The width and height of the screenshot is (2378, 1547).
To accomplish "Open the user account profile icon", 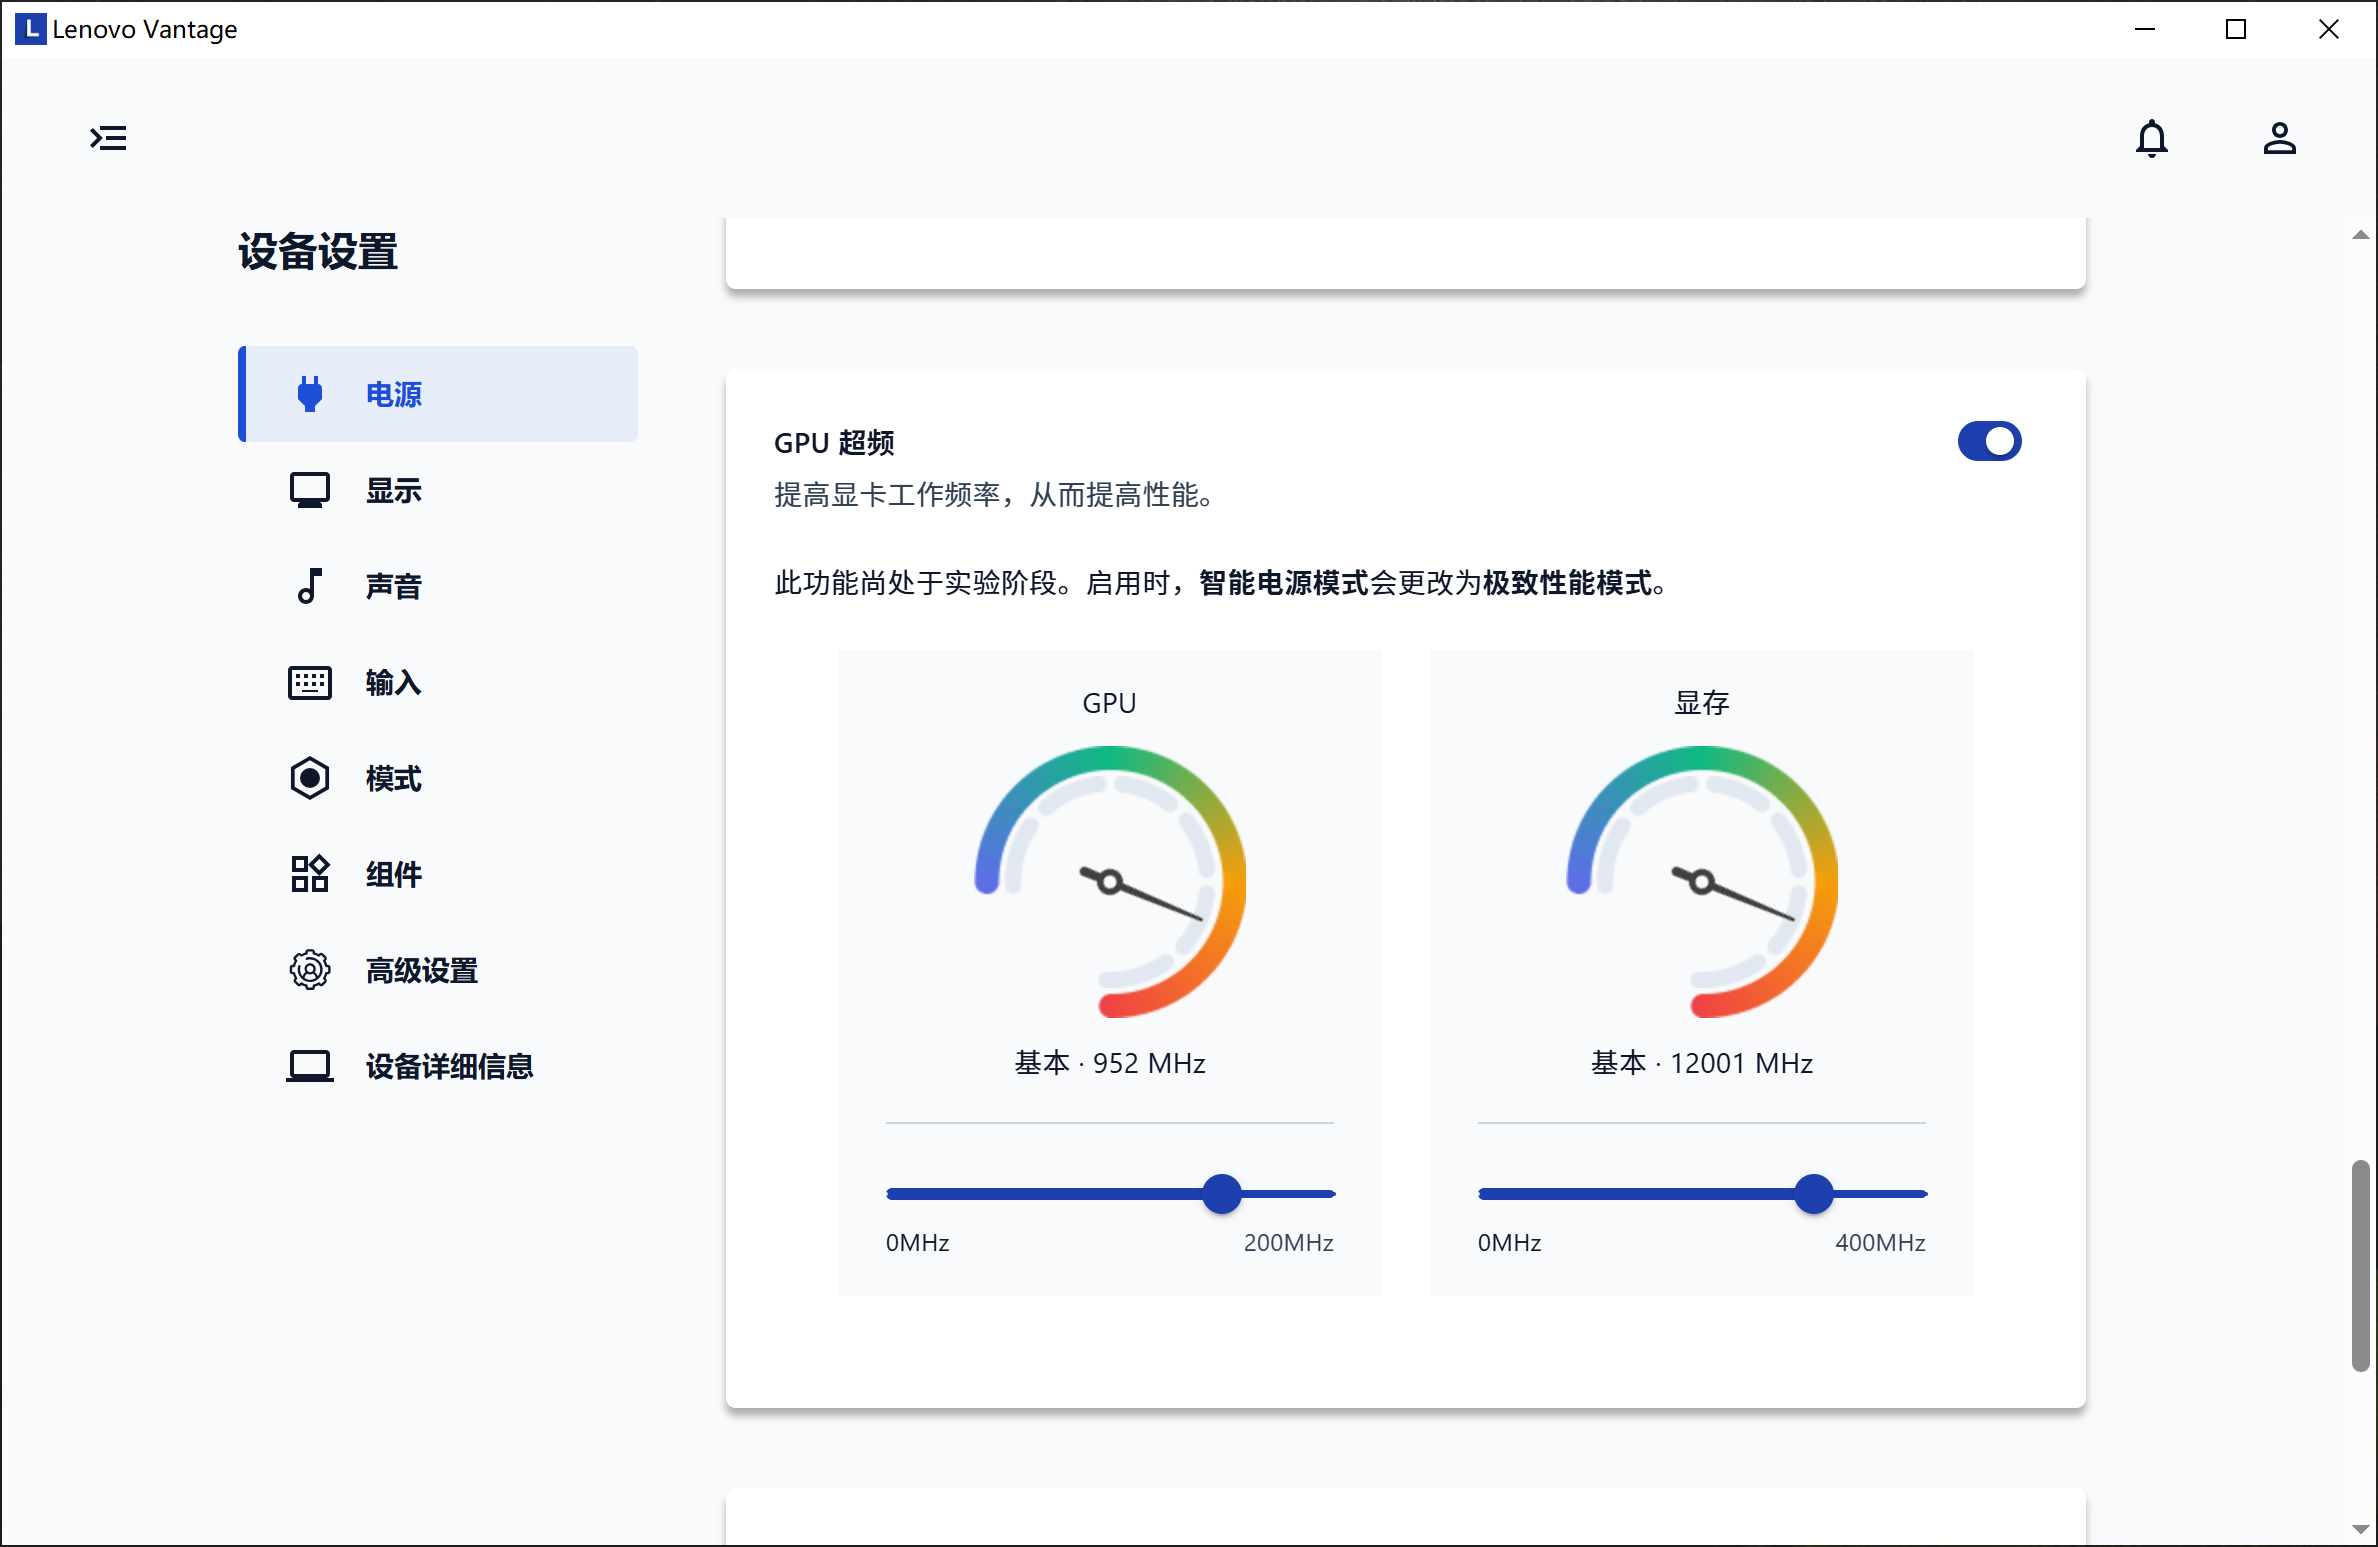I will tap(2279, 138).
